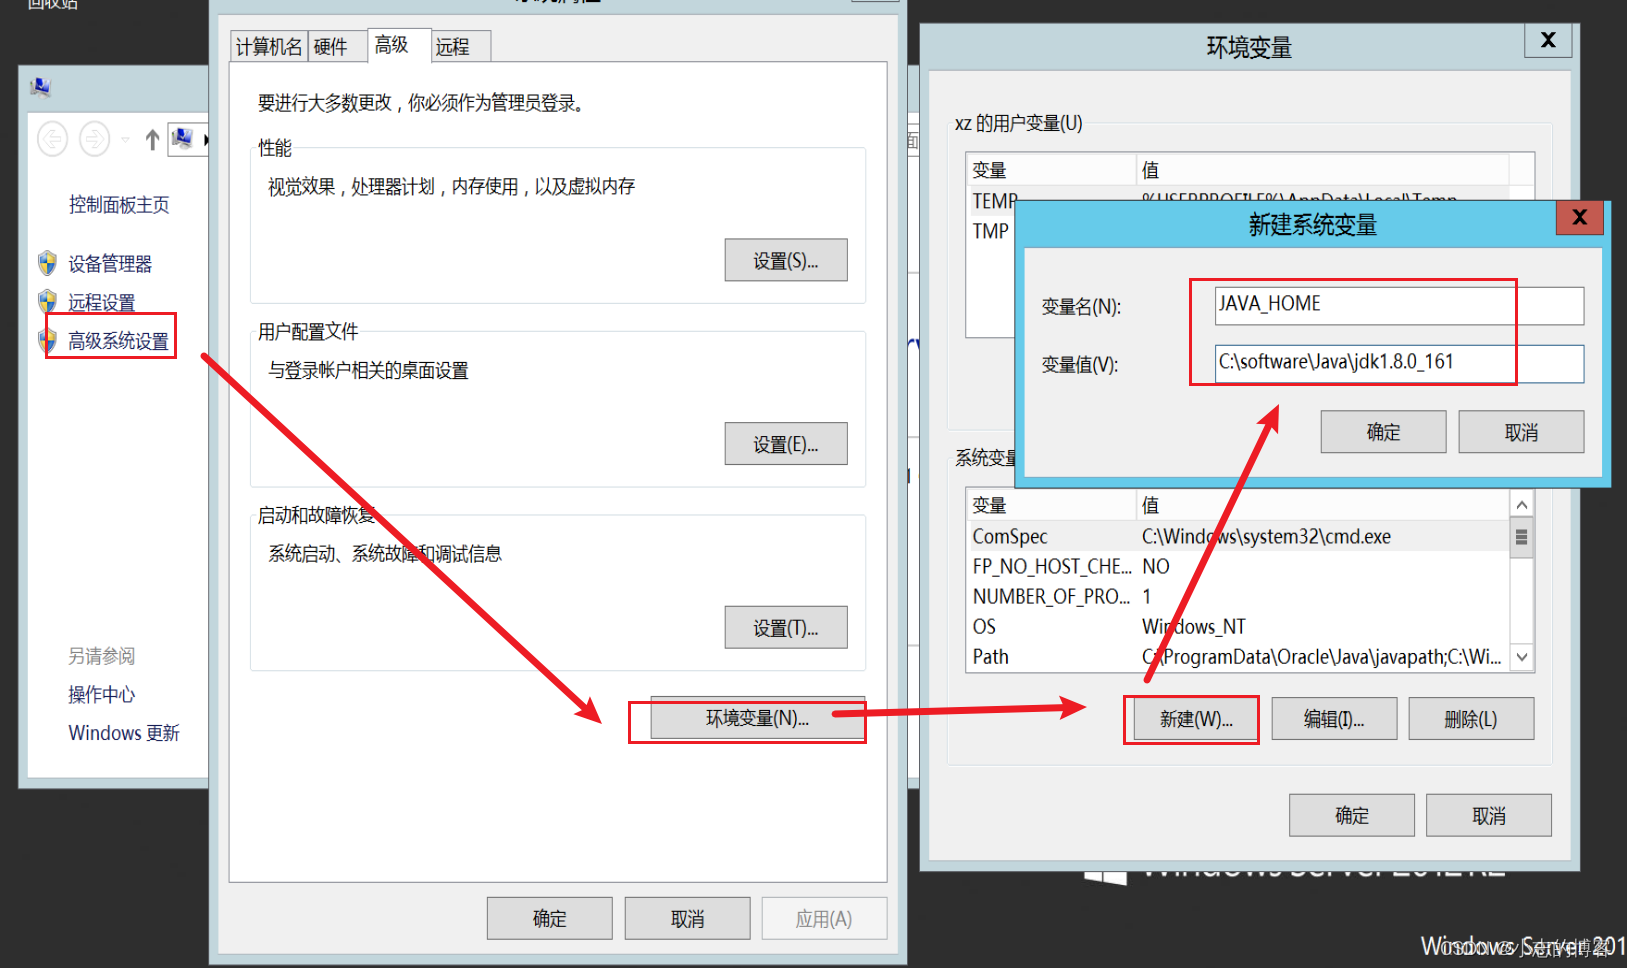Click the computer icon in the address bar
Viewport: 1627px width, 968px height.
[x=182, y=139]
